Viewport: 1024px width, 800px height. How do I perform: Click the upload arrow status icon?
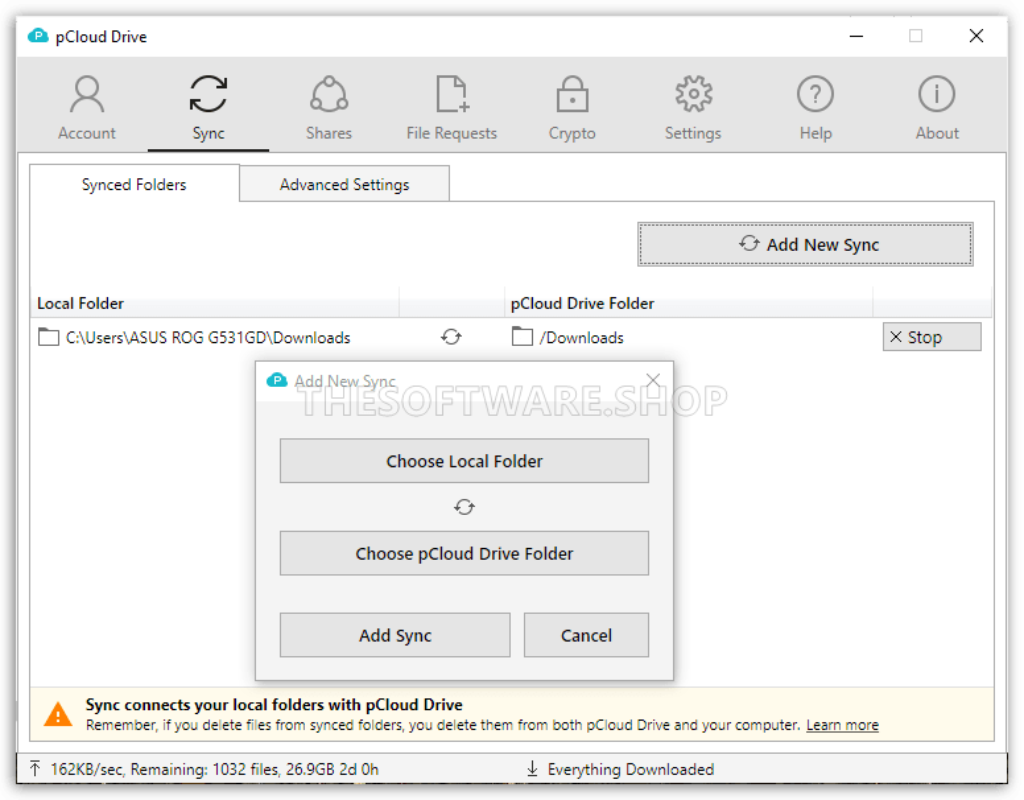click(35, 769)
